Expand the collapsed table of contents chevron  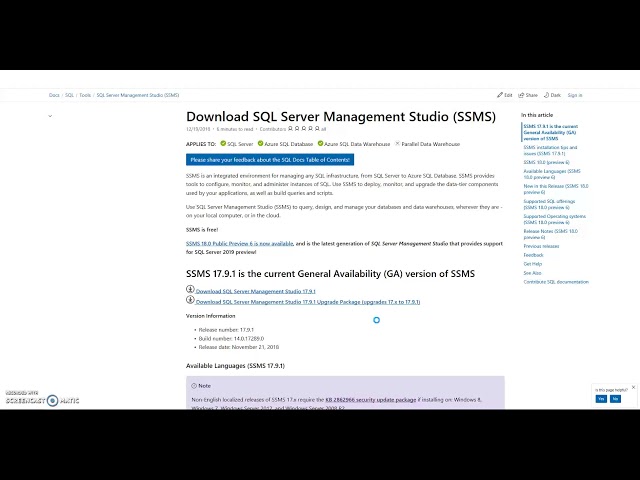click(50, 116)
